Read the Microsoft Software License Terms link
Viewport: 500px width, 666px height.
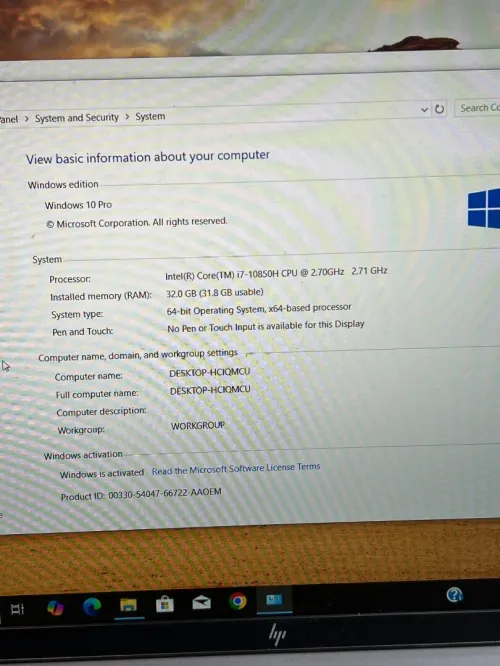tap(236, 469)
